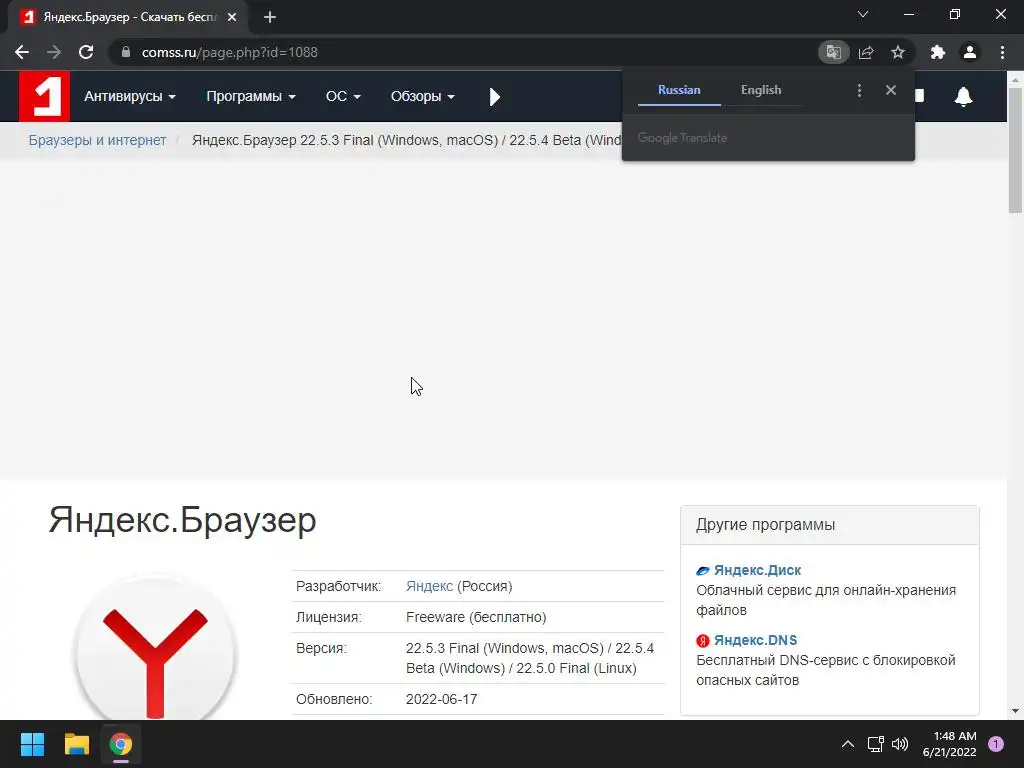
Task: Open the Google Translate icon in address bar
Action: (833, 52)
